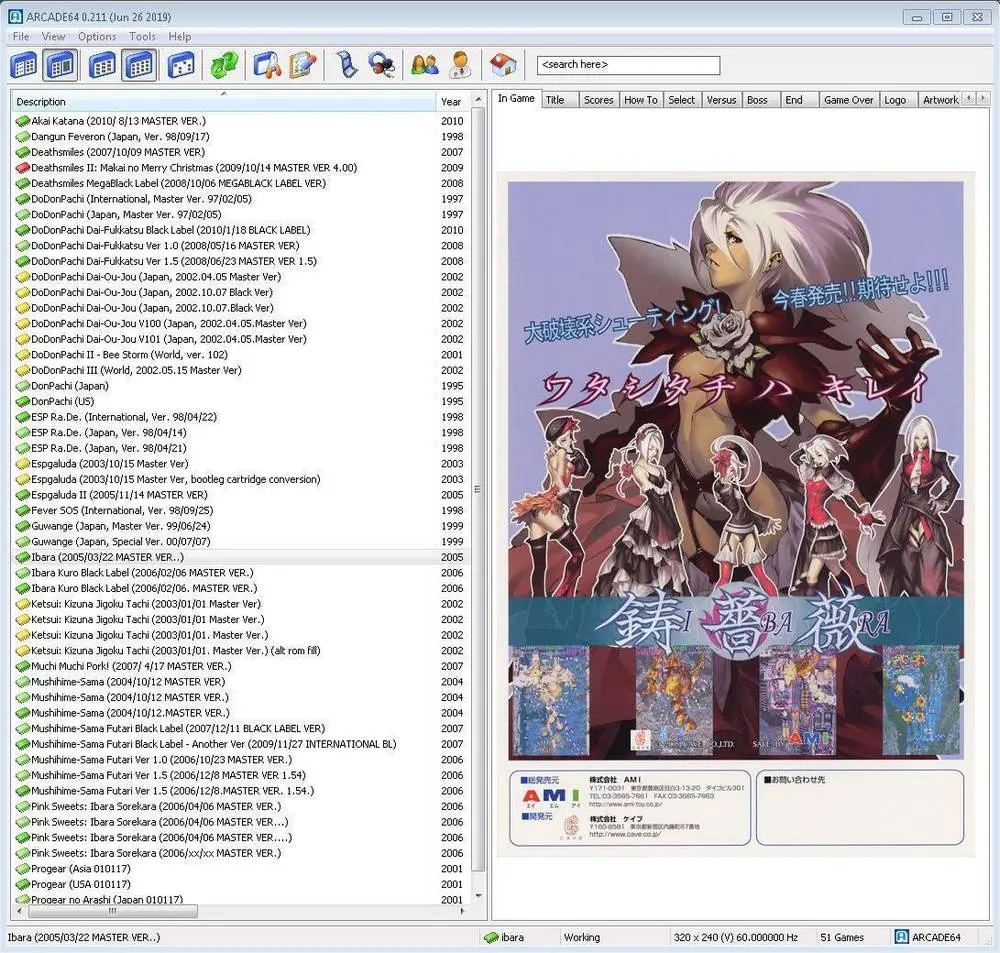Click the red house home icon
1000x953 pixels.
[503, 65]
